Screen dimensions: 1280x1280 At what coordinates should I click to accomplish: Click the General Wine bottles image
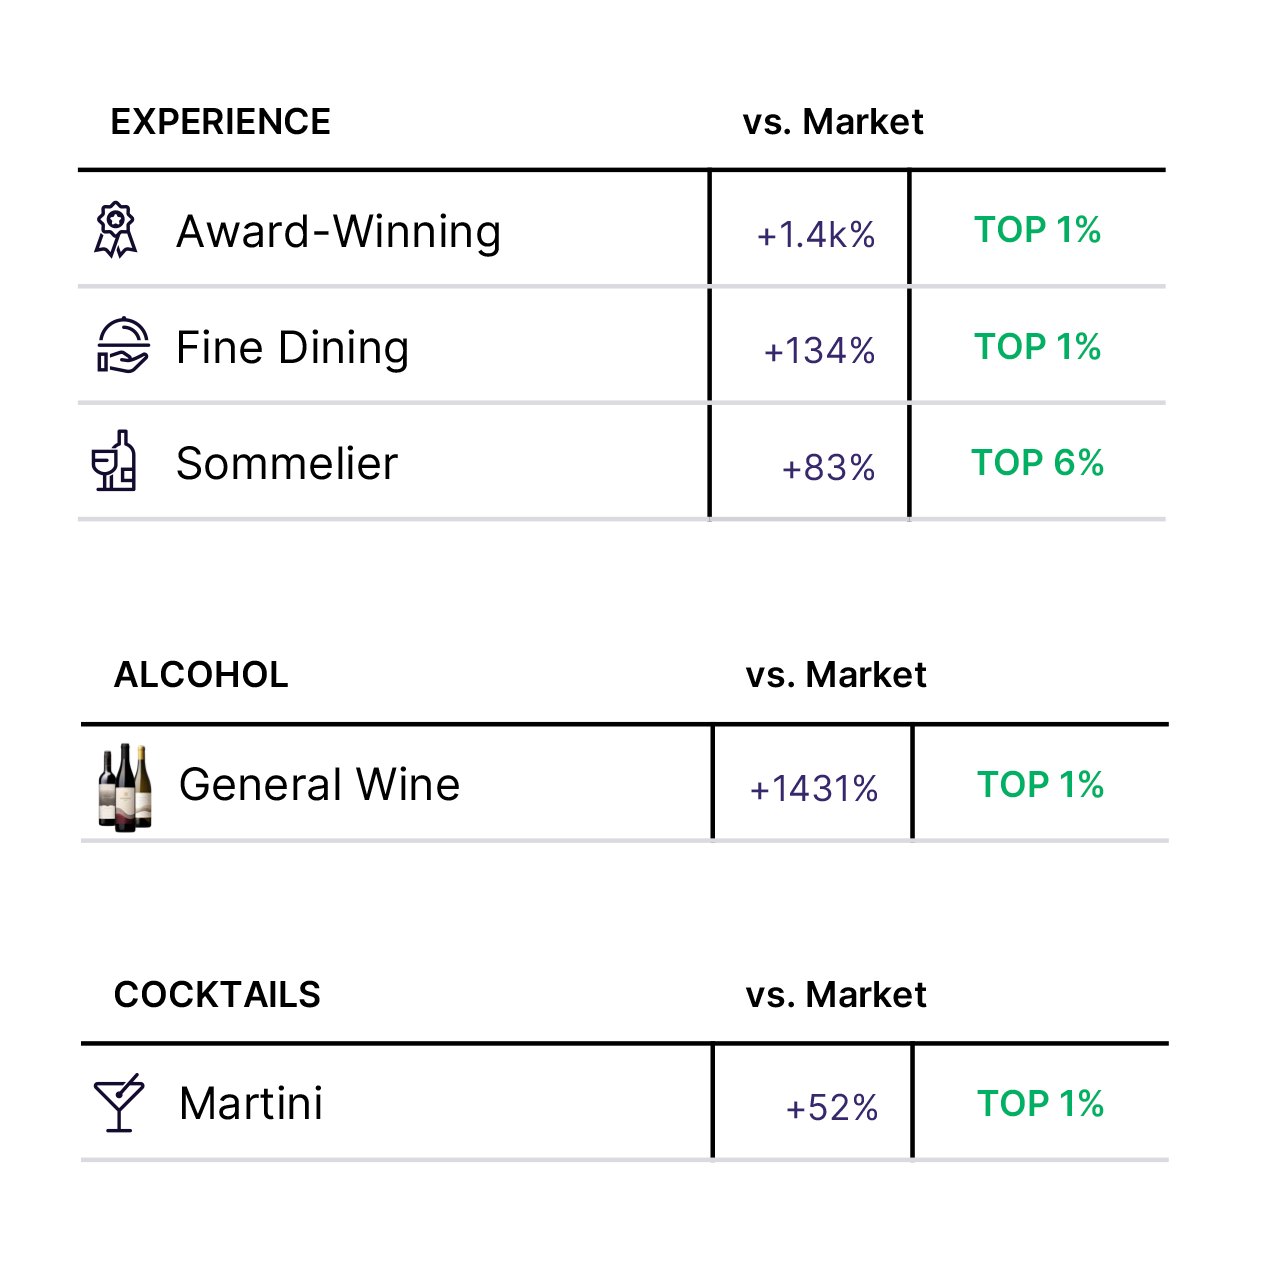[125, 786]
